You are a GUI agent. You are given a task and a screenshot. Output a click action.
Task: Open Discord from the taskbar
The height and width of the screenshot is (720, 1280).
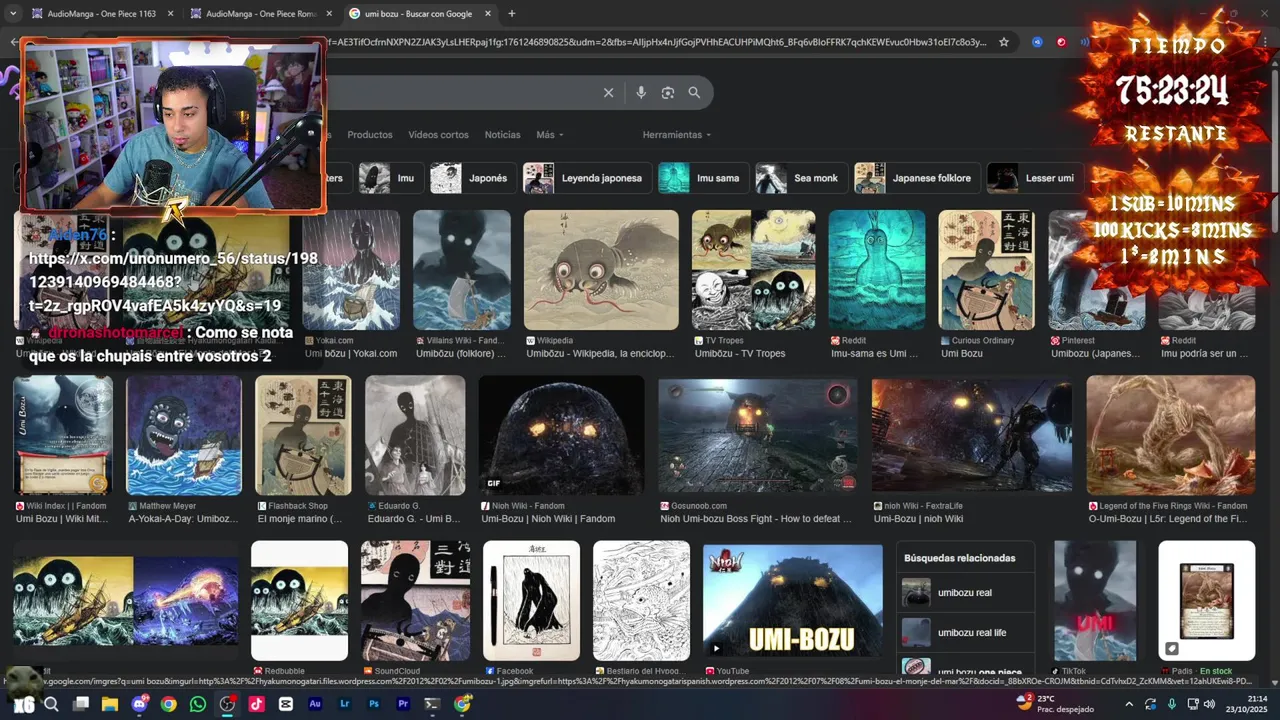click(139, 704)
